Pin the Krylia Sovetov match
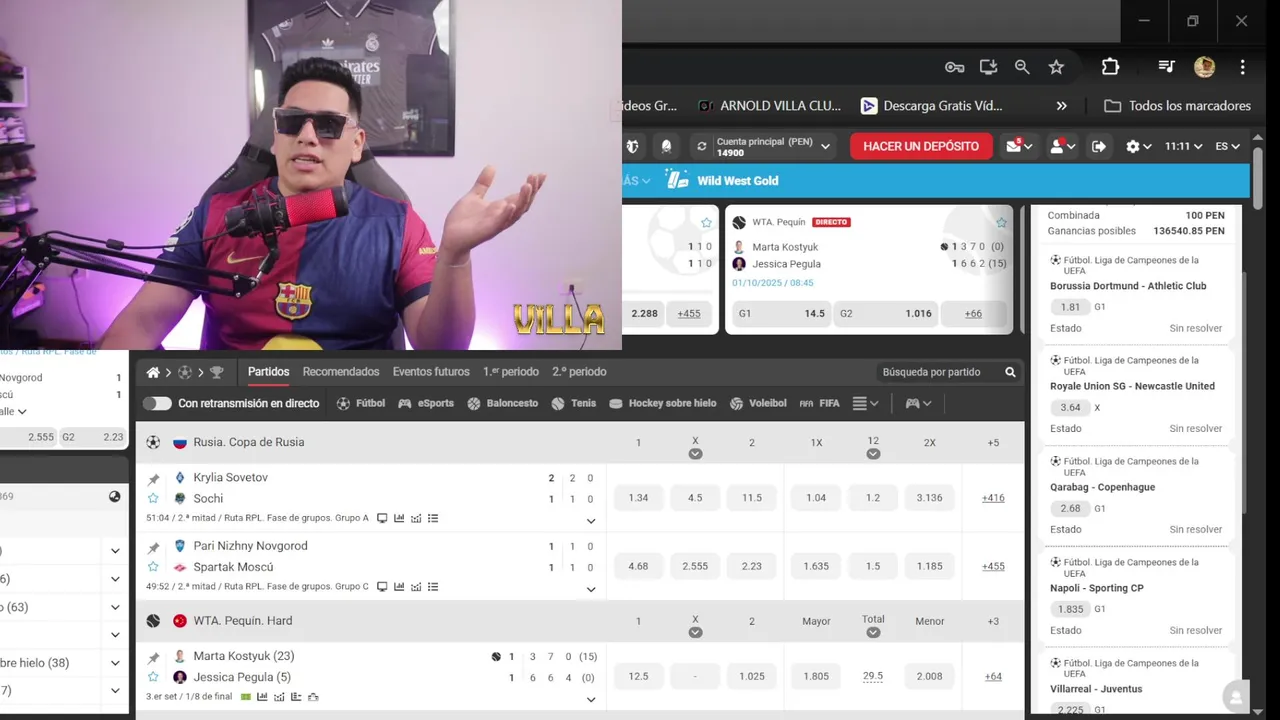 tap(153, 479)
